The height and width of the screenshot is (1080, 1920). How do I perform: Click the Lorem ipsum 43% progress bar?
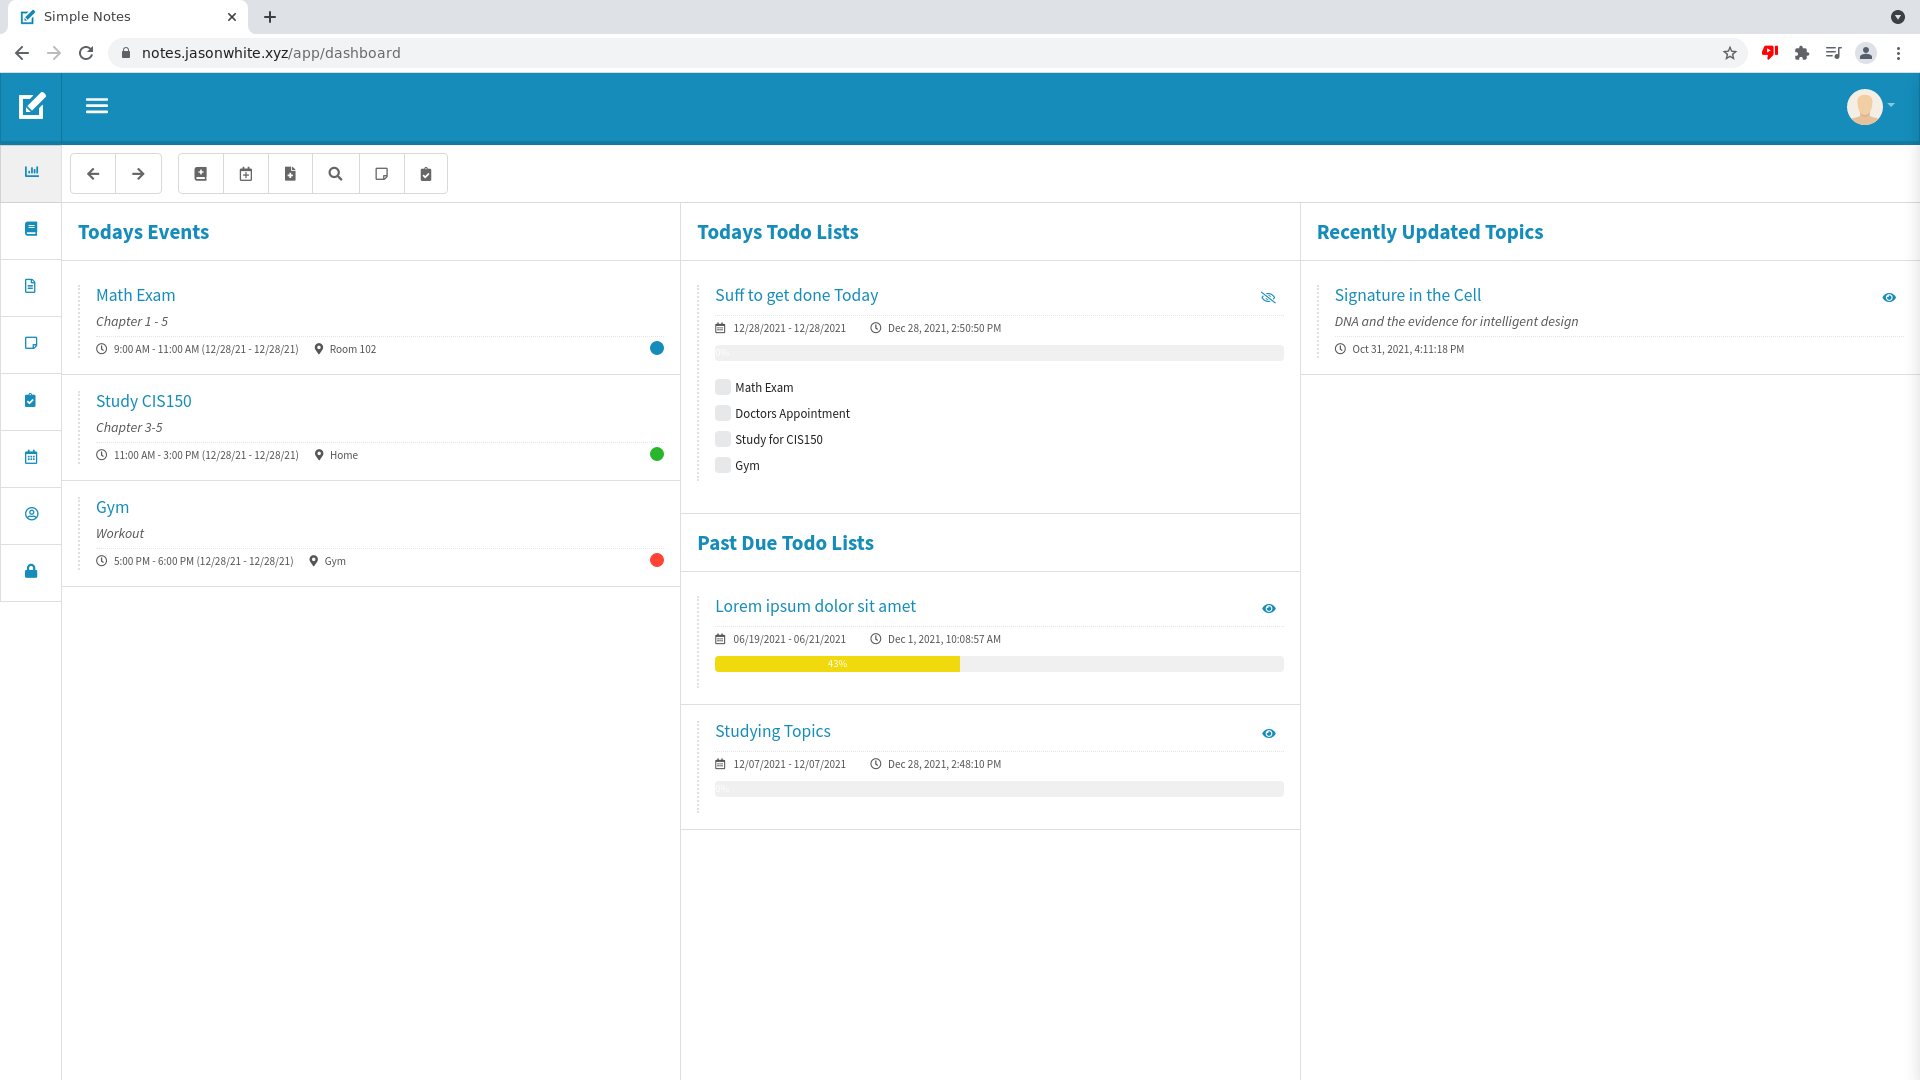(x=837, y=664)
